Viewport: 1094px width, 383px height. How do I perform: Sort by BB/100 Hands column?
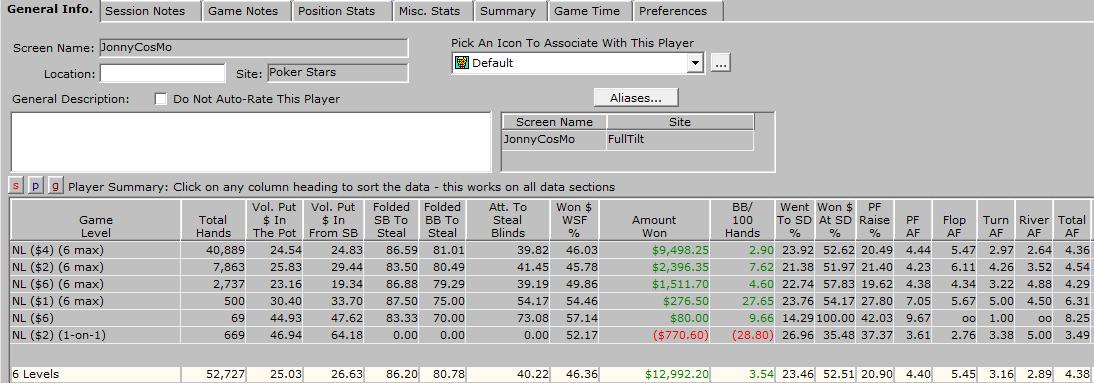(742, 220)
